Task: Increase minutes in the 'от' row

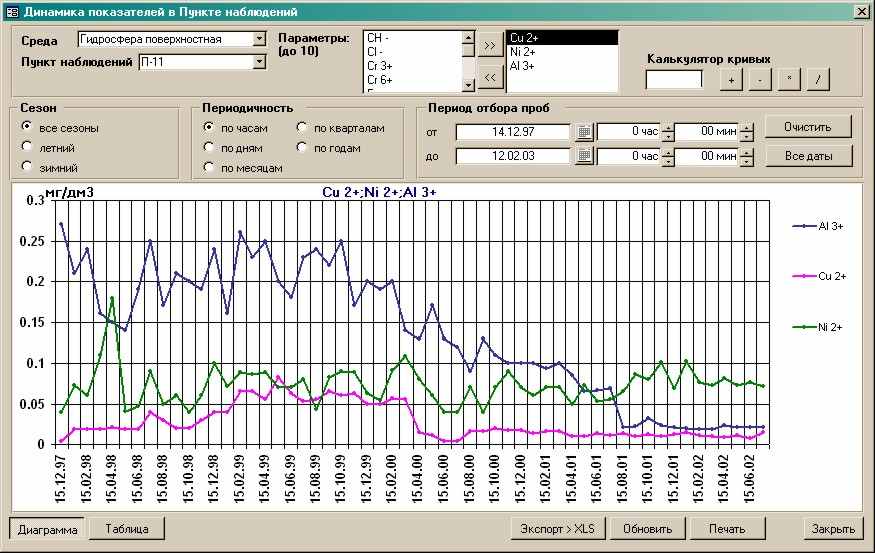Action: point(747,128)
